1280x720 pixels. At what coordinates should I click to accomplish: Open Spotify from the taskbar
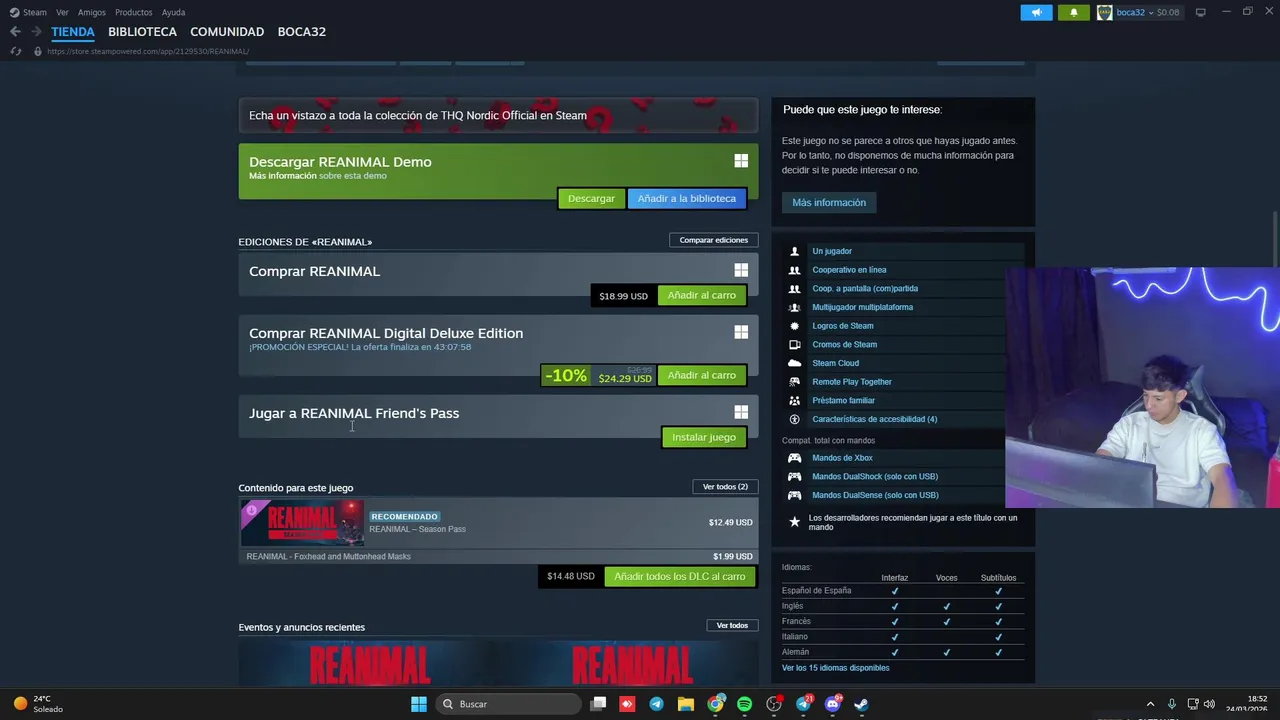[744, 704]
